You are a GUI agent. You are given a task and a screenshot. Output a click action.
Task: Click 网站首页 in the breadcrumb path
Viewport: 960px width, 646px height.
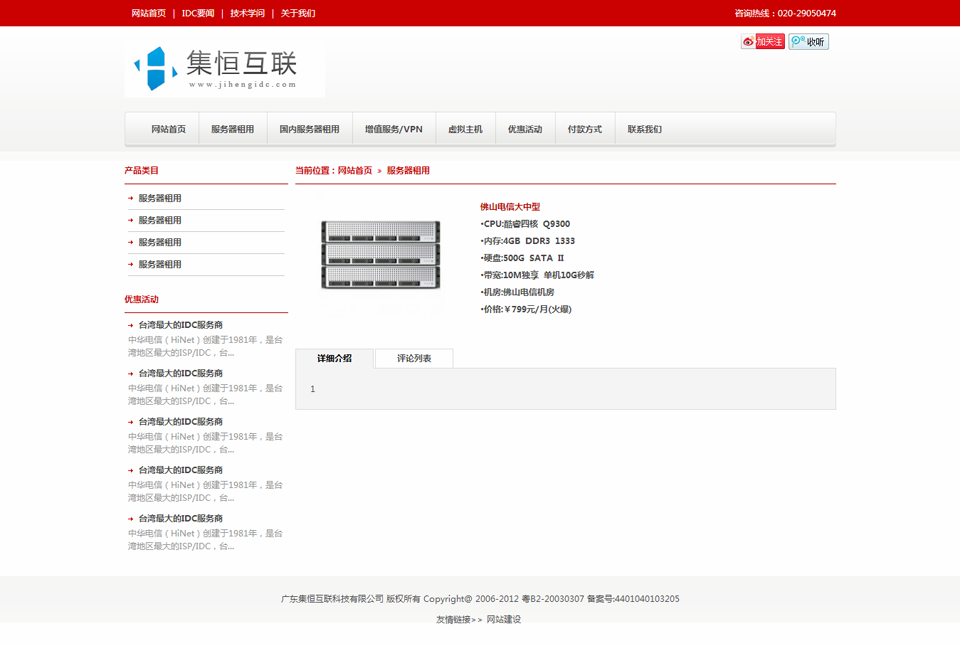click(x=355, y=171)
